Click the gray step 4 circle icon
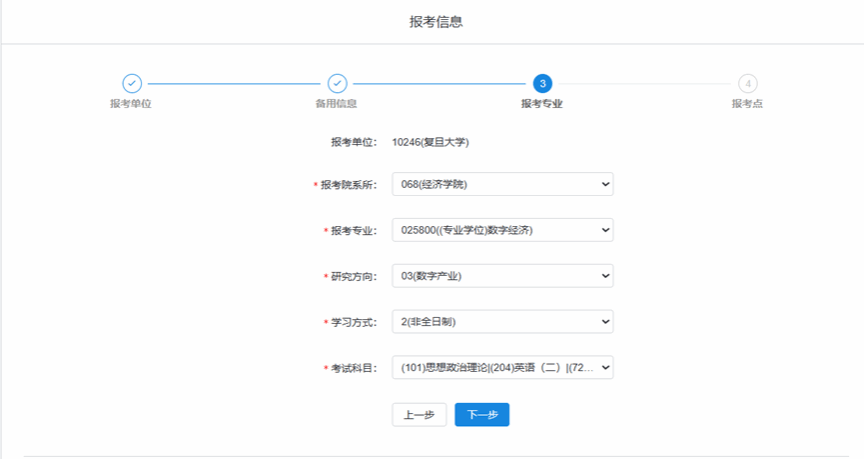864x459 pixels. [747, 84]
